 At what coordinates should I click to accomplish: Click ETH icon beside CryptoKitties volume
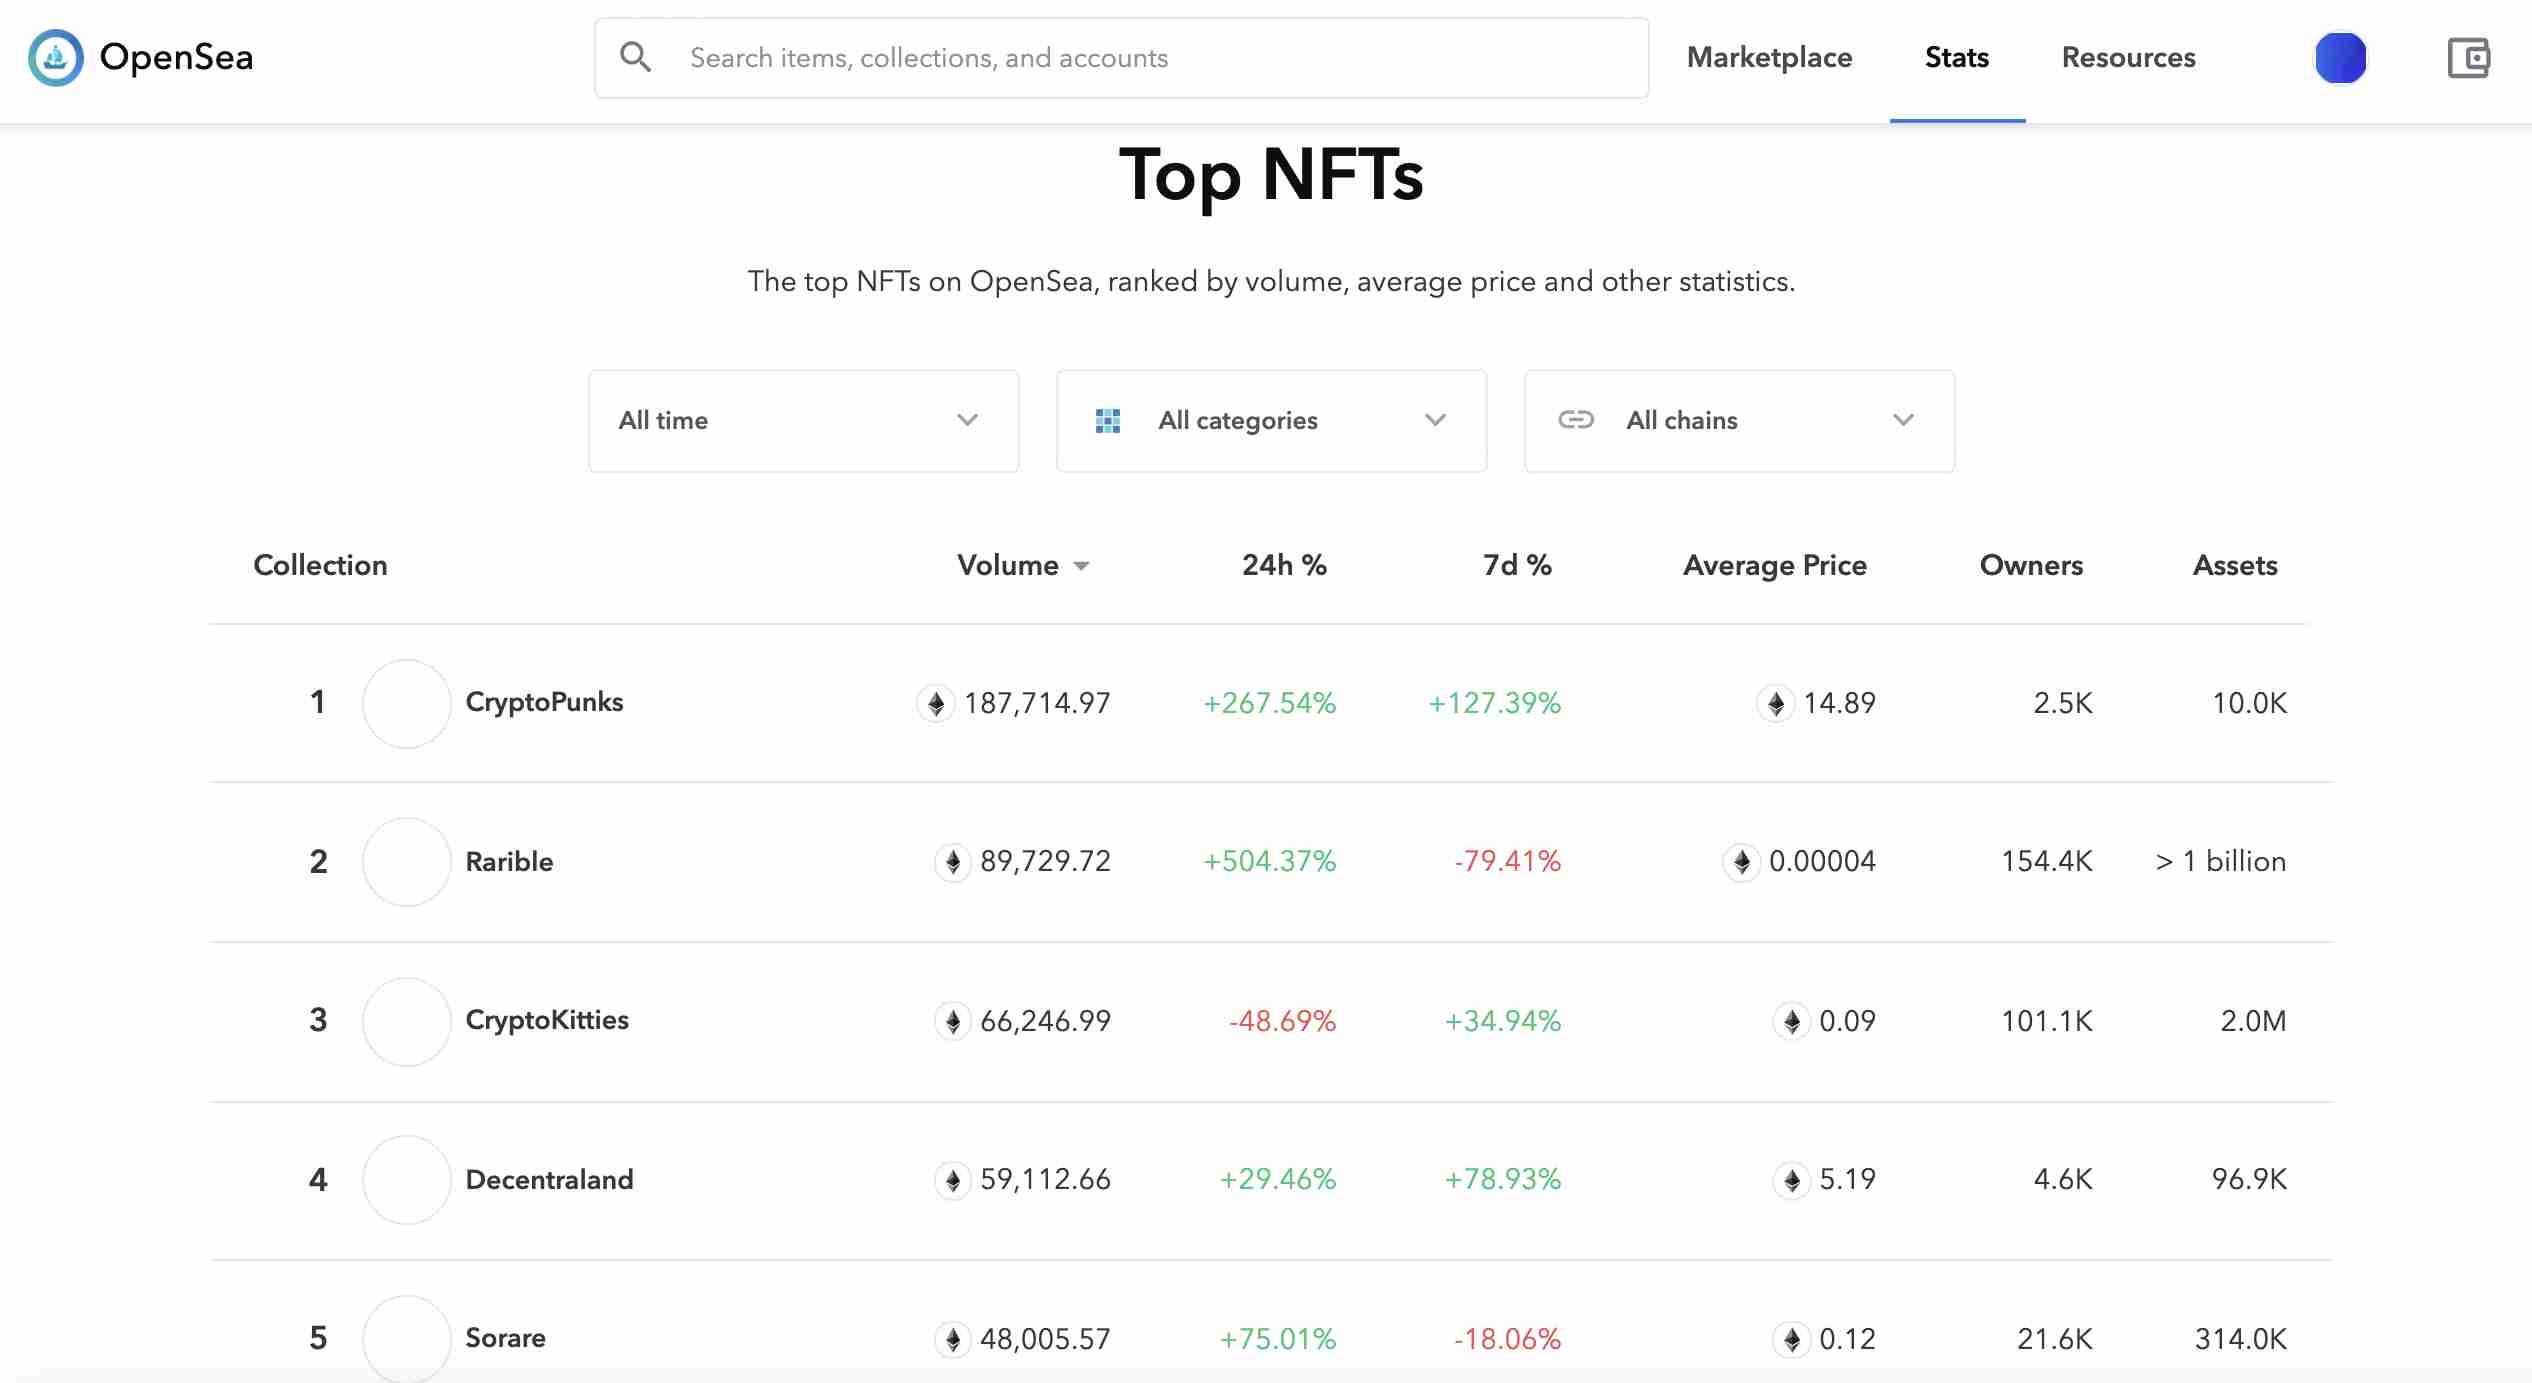coord(953,1021)
